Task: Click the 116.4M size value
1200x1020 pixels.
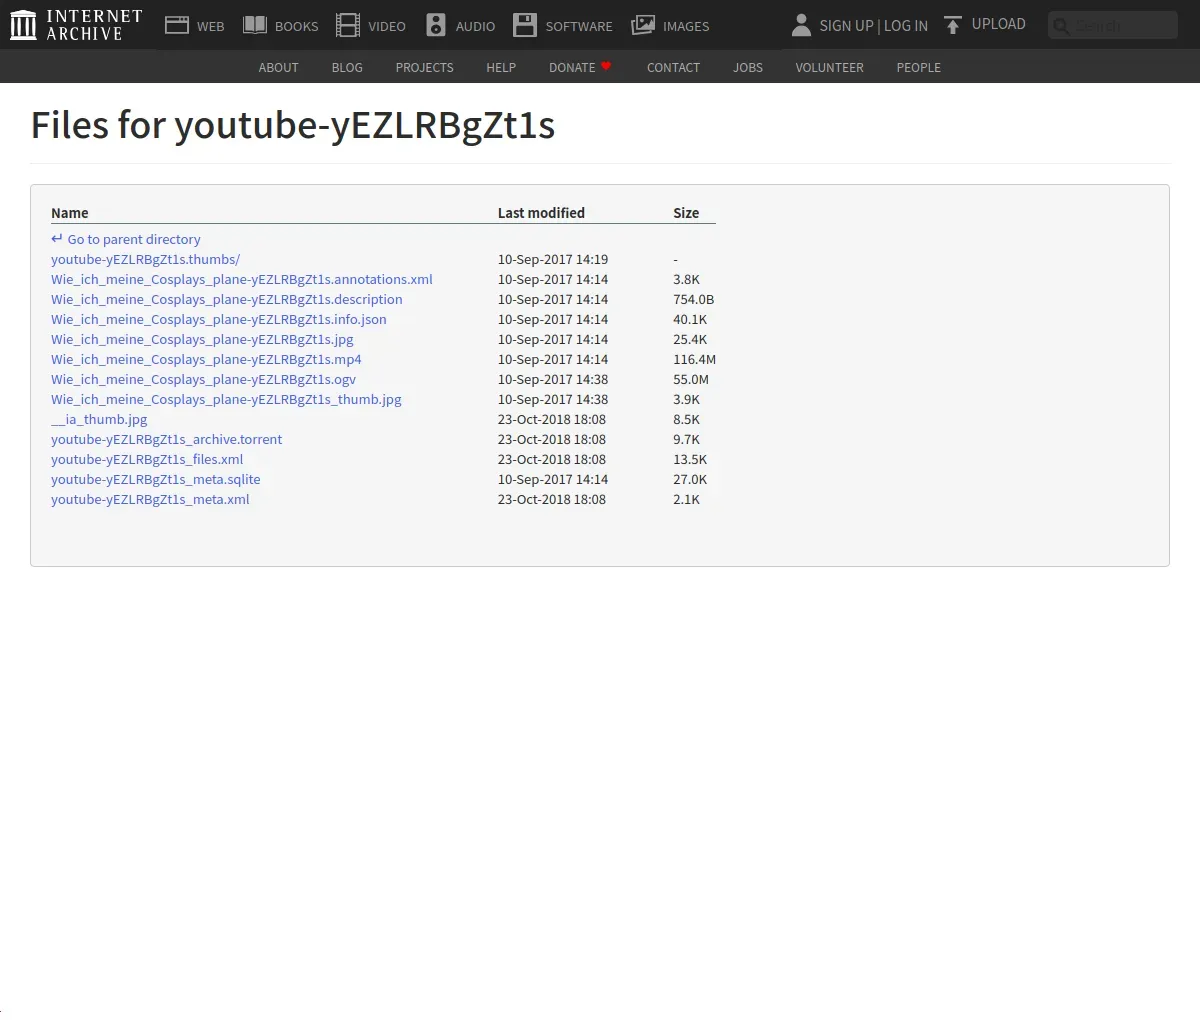Action: click(x=694, y=359)
